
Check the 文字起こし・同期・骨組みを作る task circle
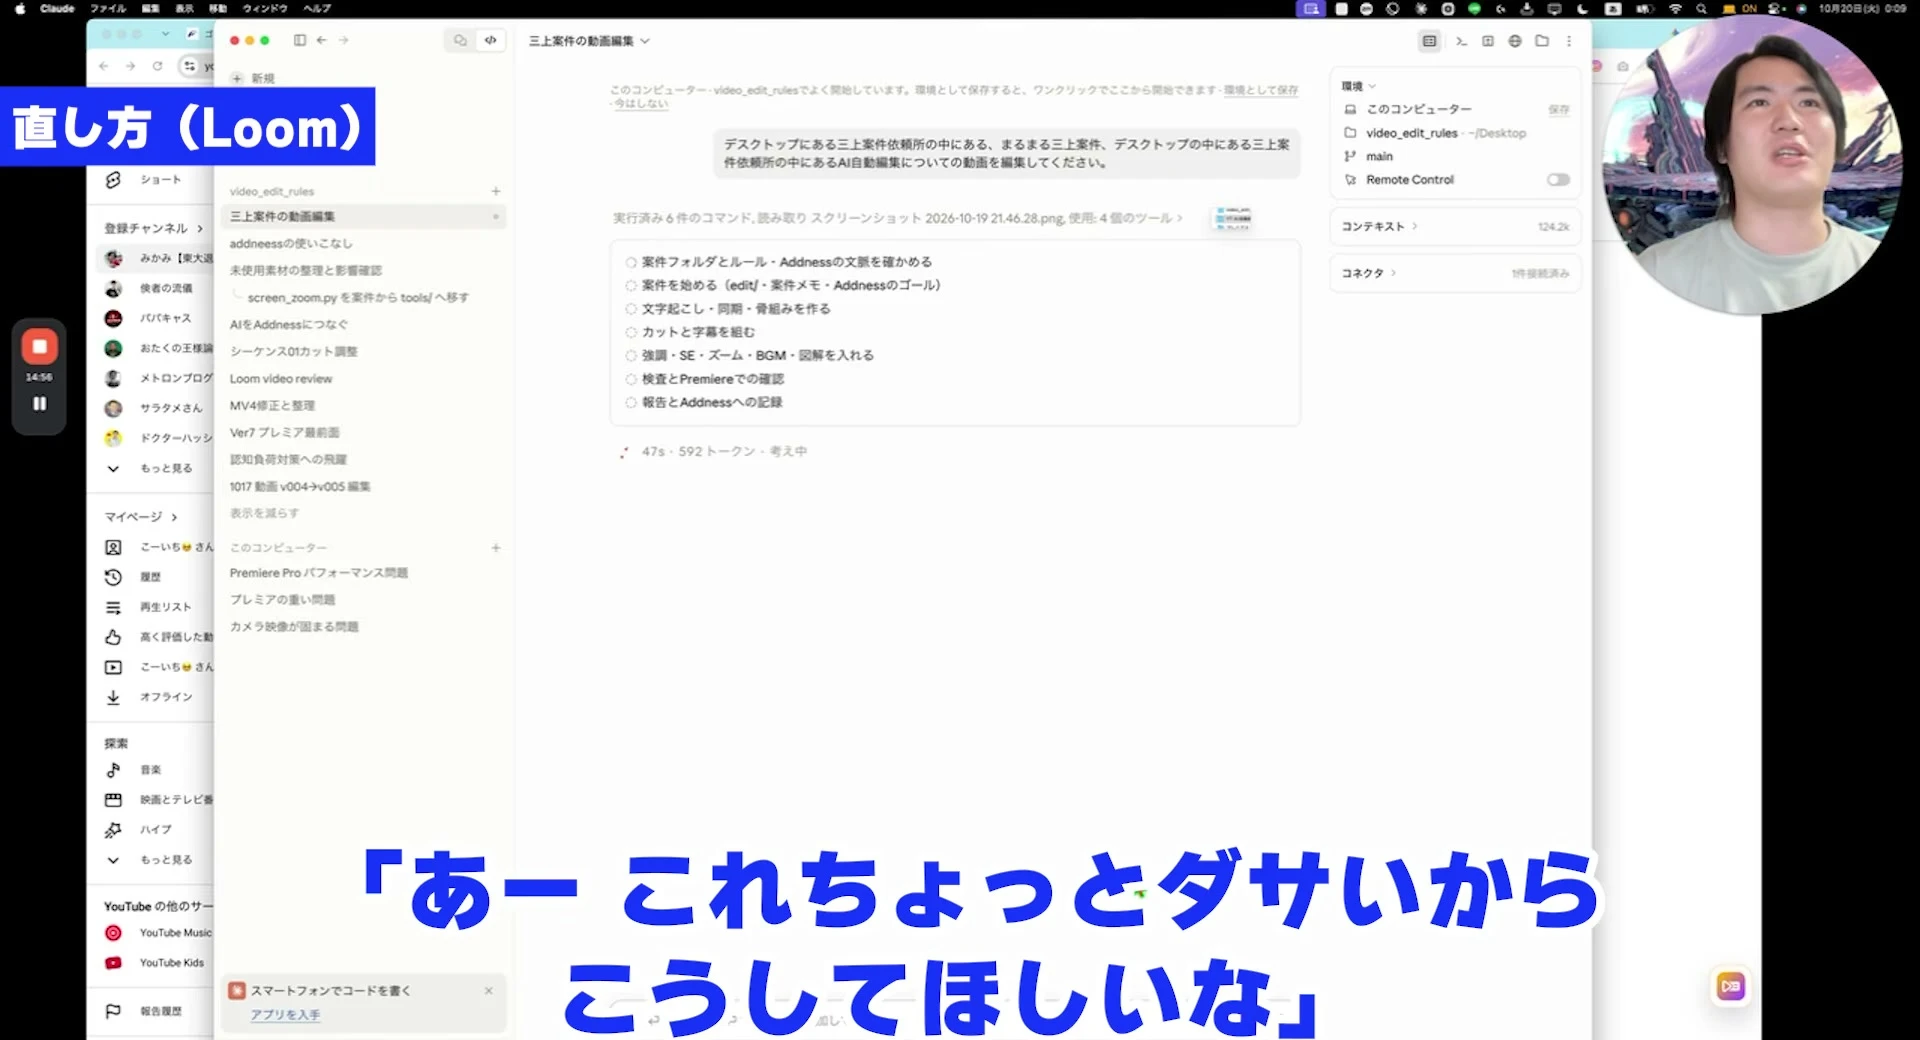pos(631,310)
